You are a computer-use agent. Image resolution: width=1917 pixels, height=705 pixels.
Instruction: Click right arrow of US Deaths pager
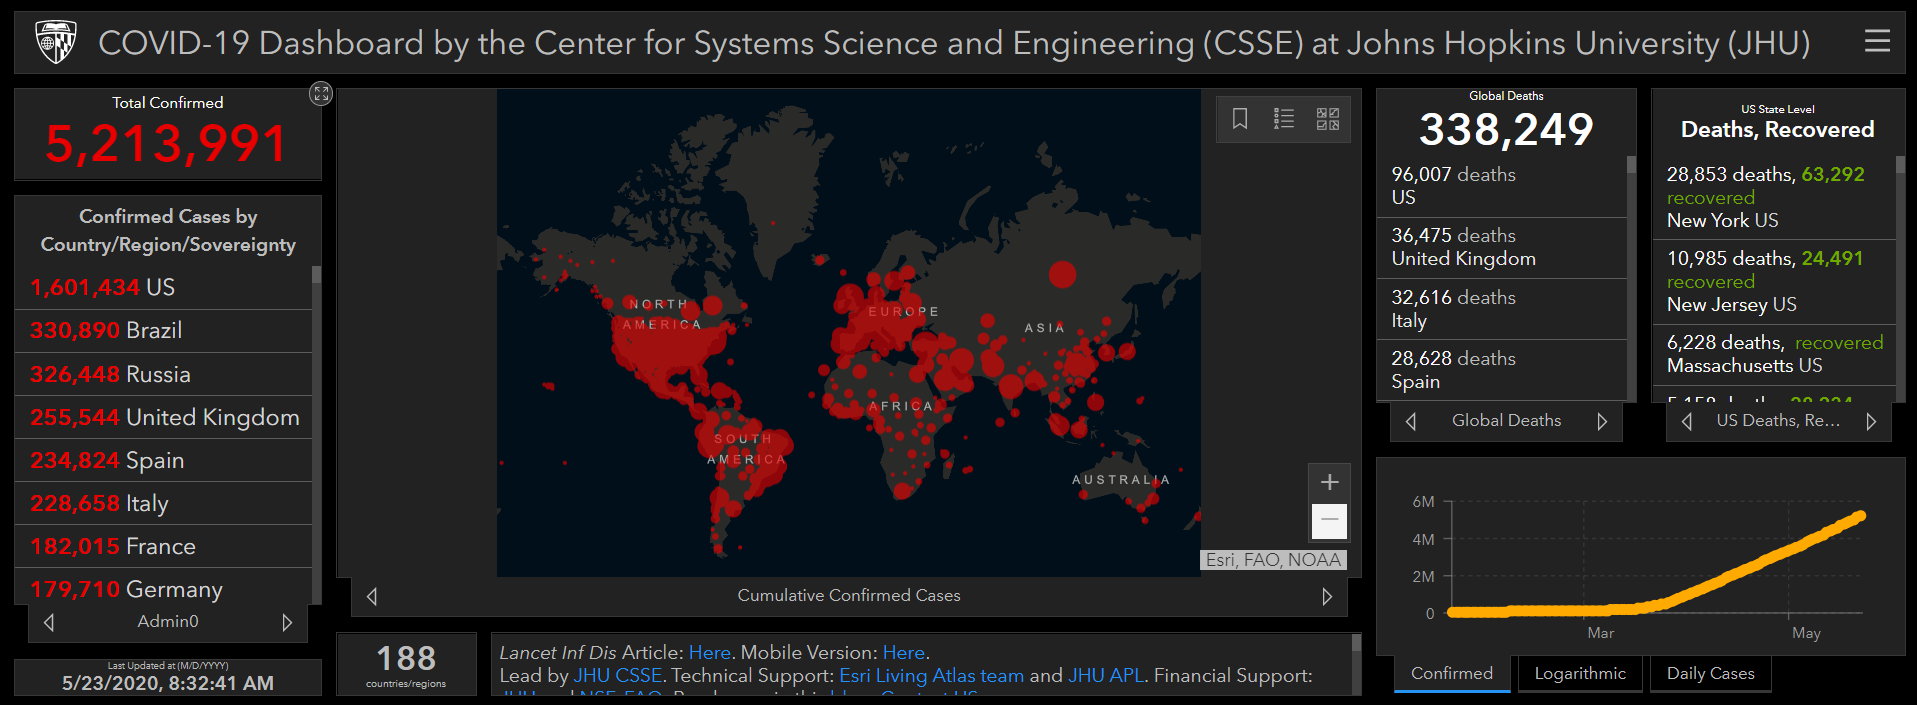pyautogui.click(x=1871, y=421)
